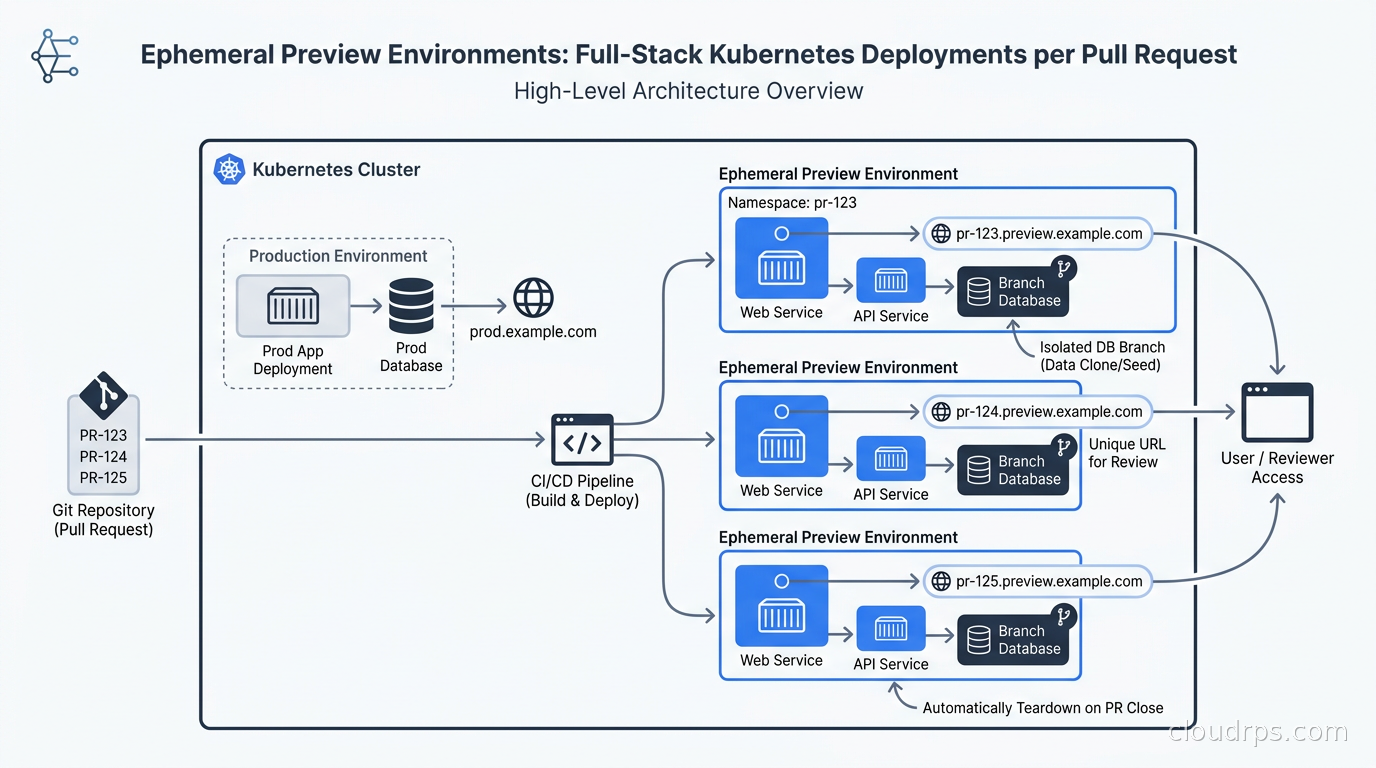Click the prod.example.com address

[x=533, y=332]
